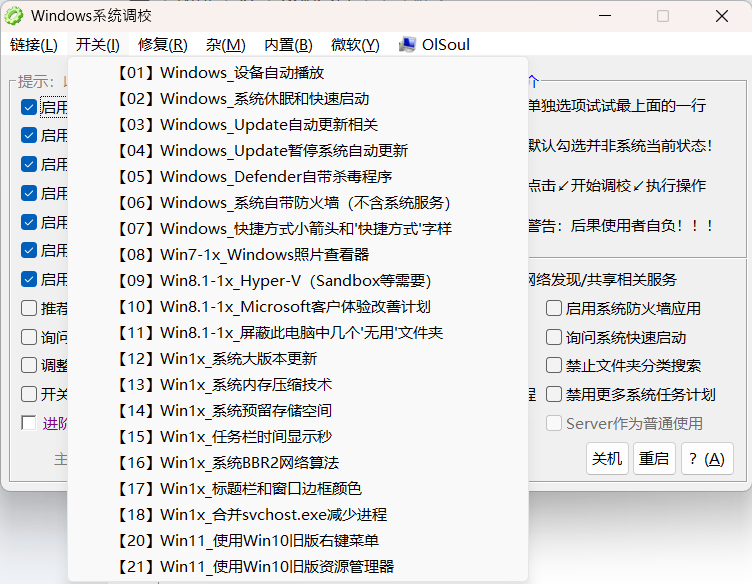The image size is (752, 584).
Task: Select 【13】Win1x_系统内存压缩技术
Action: pos(298,384)
